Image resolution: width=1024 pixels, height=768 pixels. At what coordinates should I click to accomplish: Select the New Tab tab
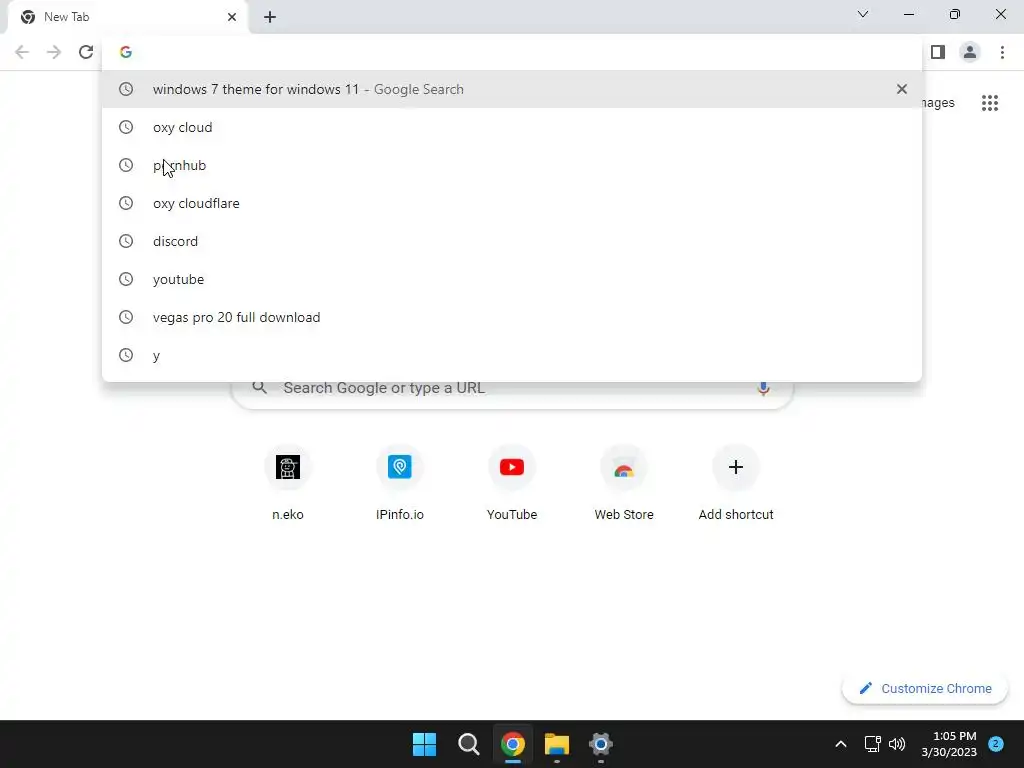coord(127,17)
